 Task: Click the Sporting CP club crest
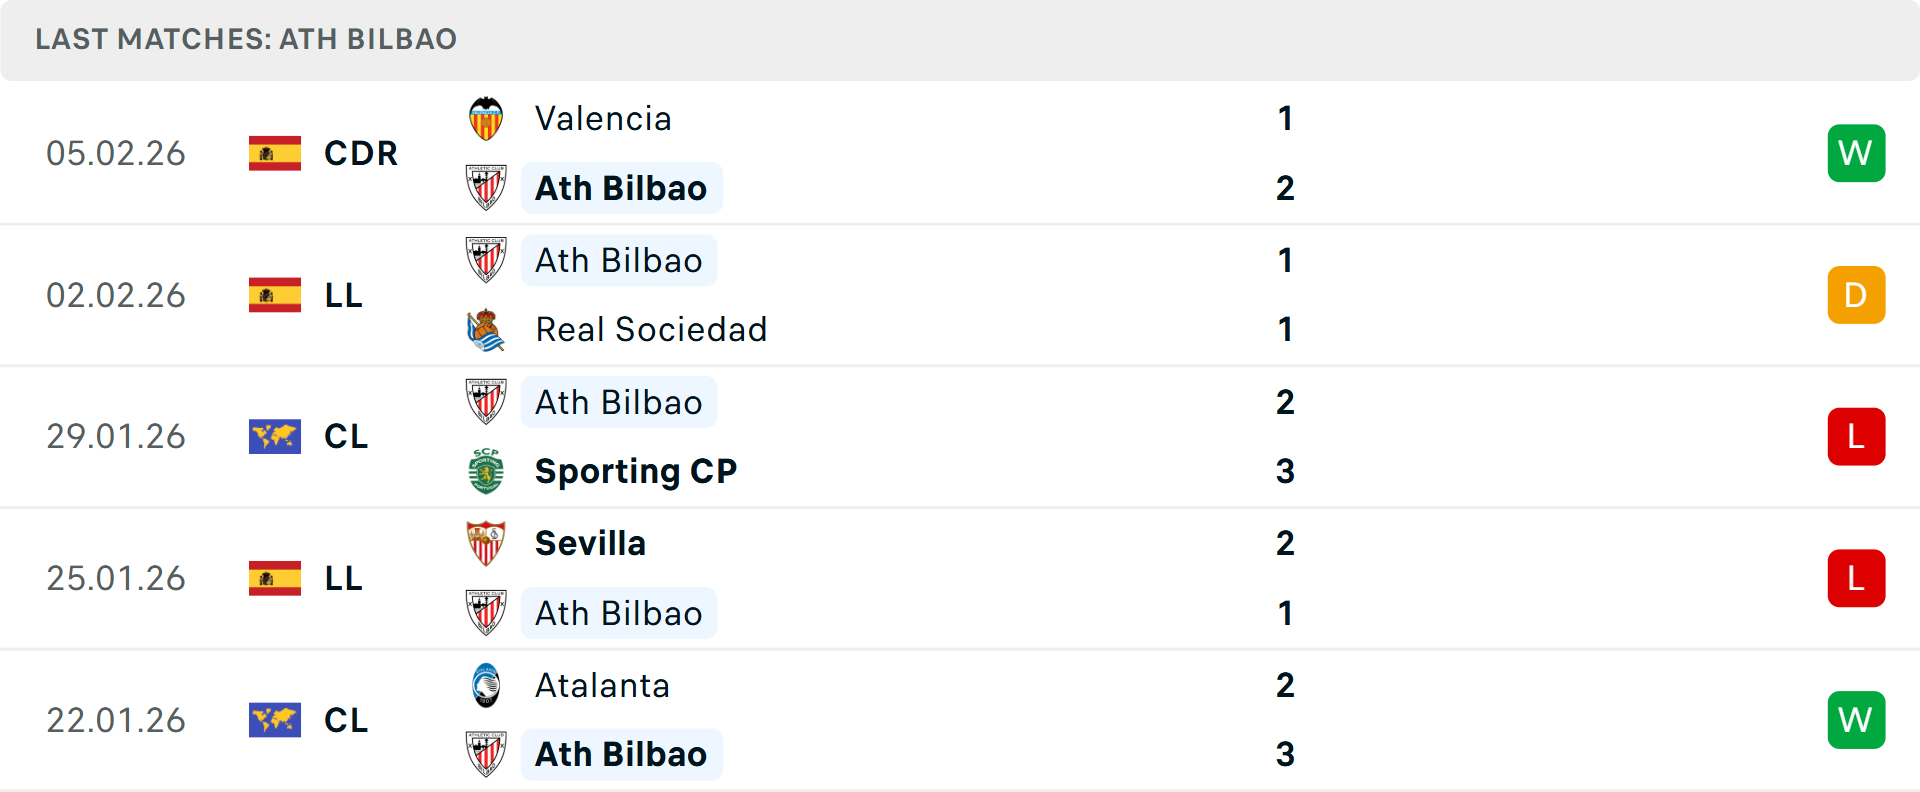(x=487, y=470)
